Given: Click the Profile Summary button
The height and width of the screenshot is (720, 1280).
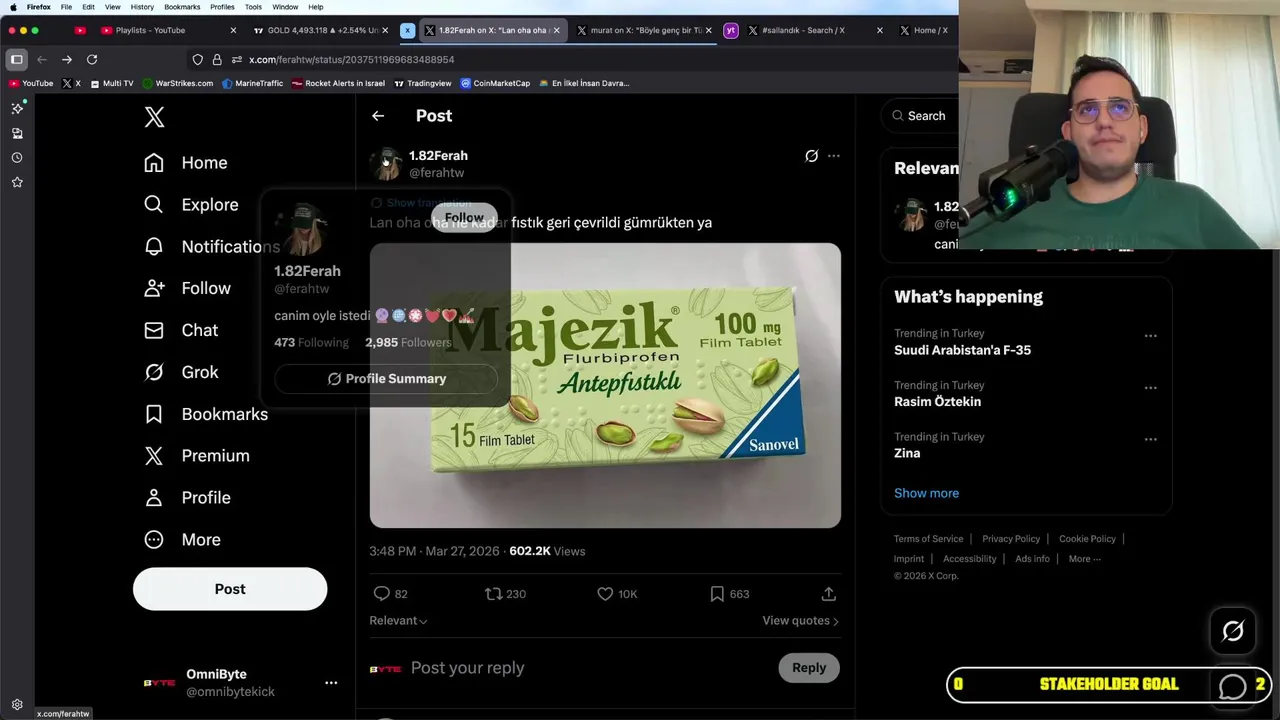Looking at the screenshot, I should click(386, 379).
